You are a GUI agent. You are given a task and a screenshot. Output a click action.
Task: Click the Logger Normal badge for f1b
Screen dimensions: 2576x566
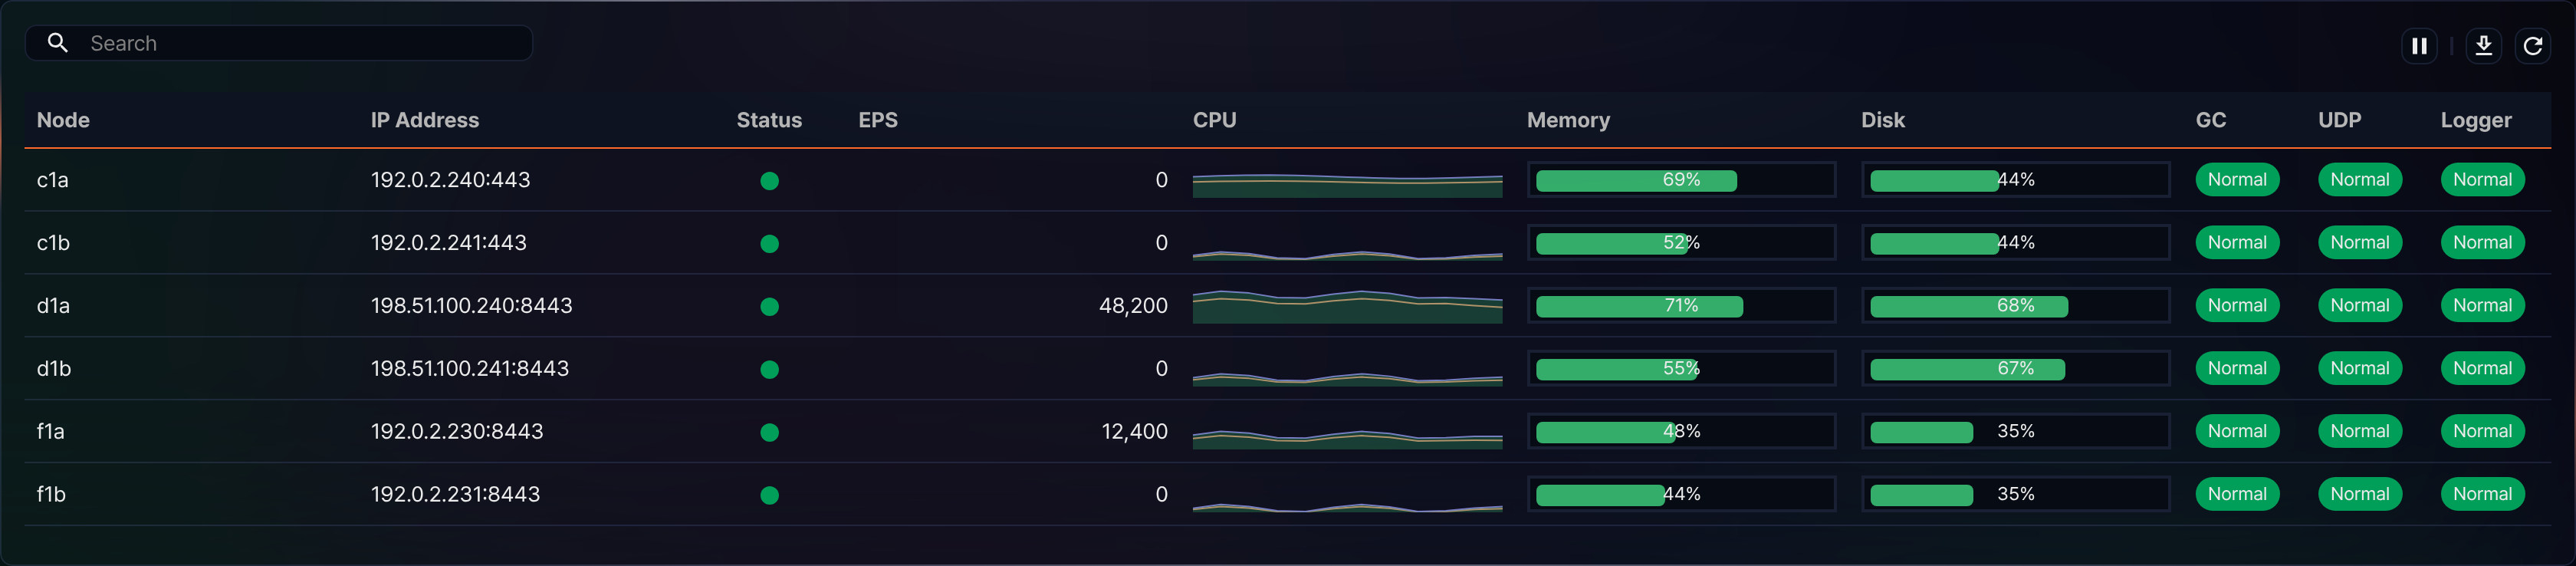click(x=2482, y=494)
